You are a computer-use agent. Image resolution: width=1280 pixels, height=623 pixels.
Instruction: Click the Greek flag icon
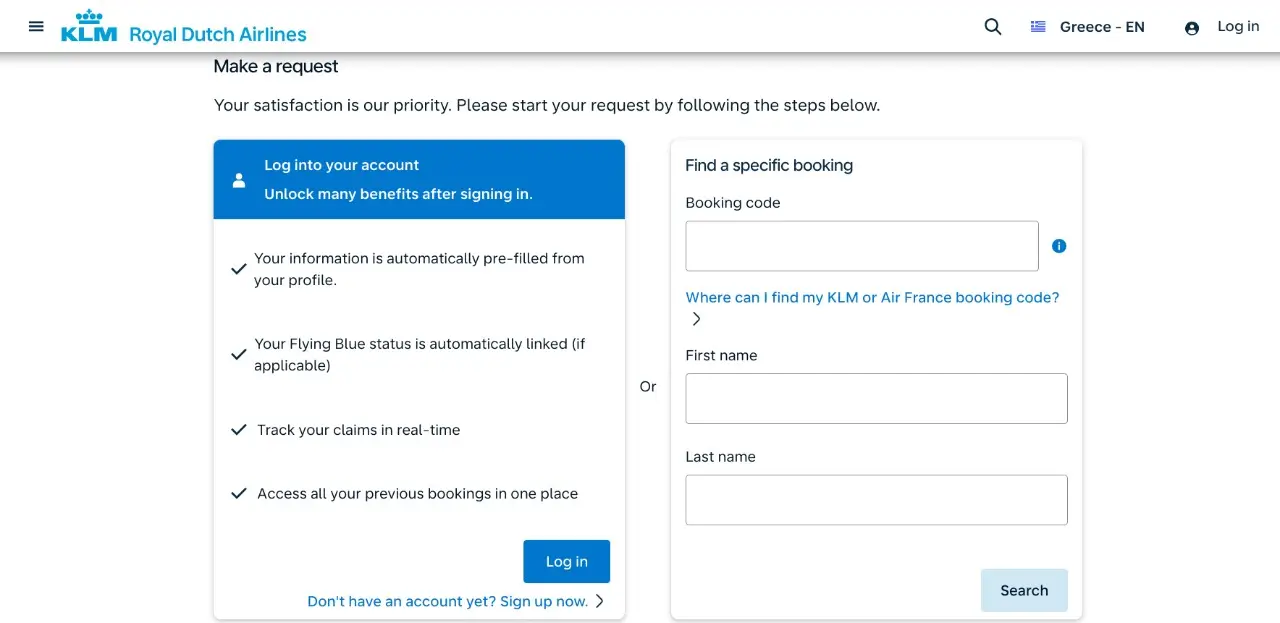pos(1038,27)
